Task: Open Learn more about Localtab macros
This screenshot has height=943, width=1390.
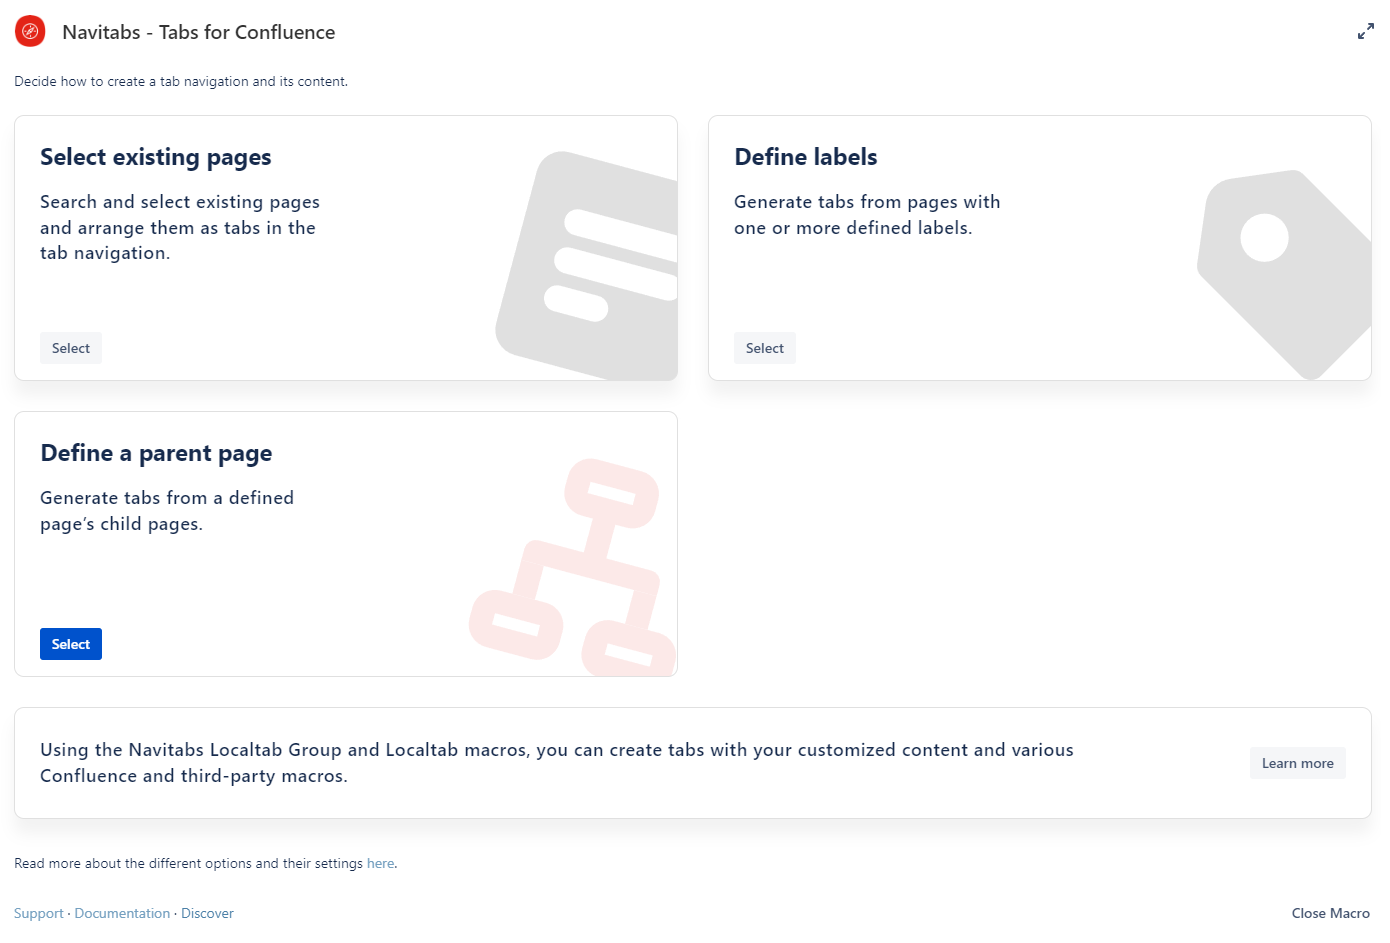Action: tap(1297, 763)
